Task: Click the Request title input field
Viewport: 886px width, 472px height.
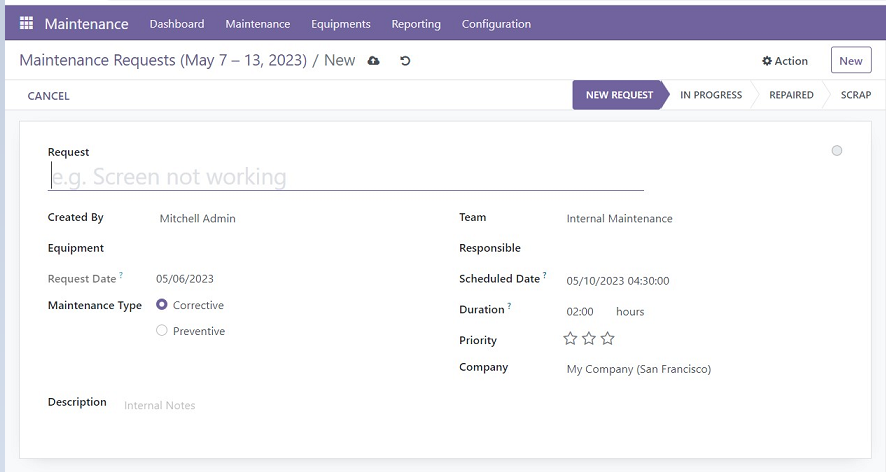Action: pyautogui.click(x=346, y=177)
